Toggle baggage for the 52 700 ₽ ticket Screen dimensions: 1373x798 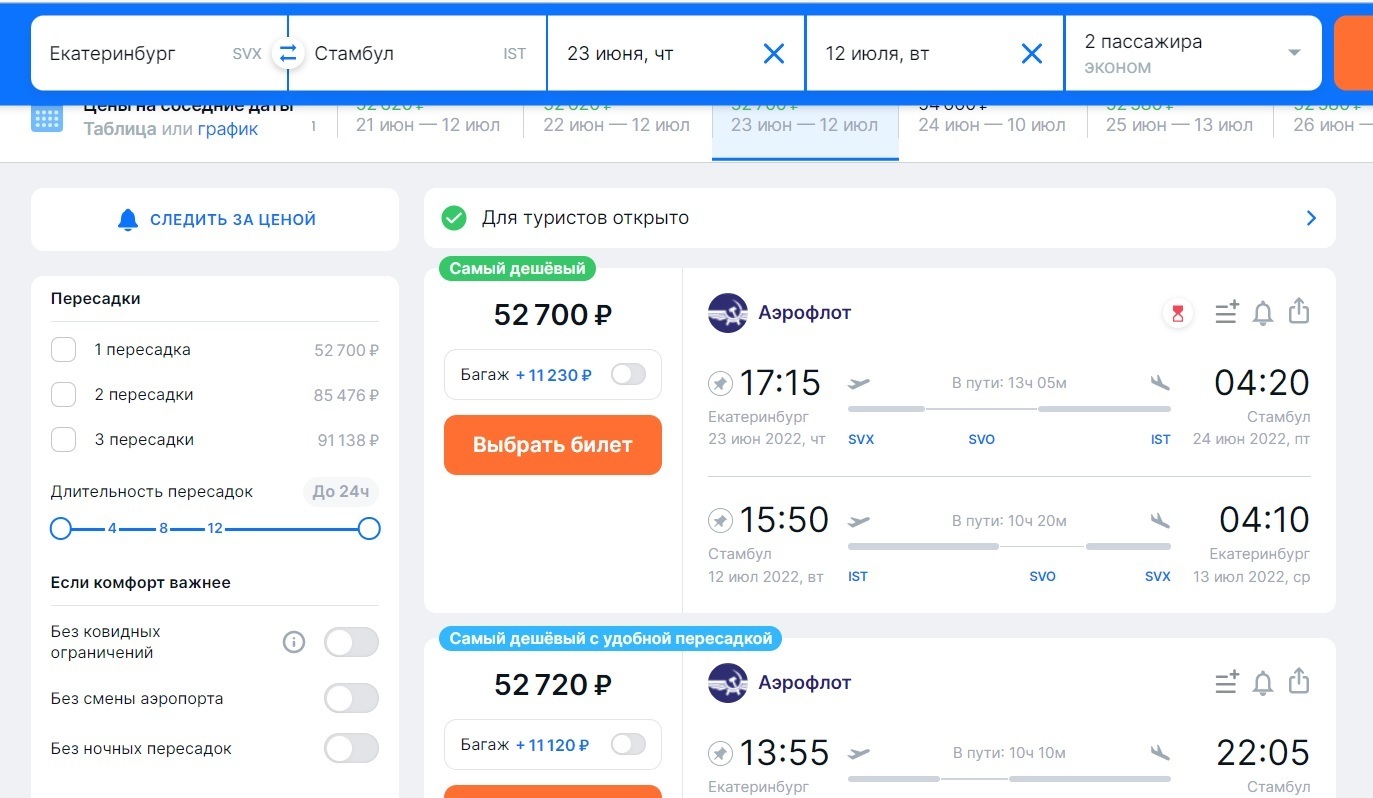(628, 375)
